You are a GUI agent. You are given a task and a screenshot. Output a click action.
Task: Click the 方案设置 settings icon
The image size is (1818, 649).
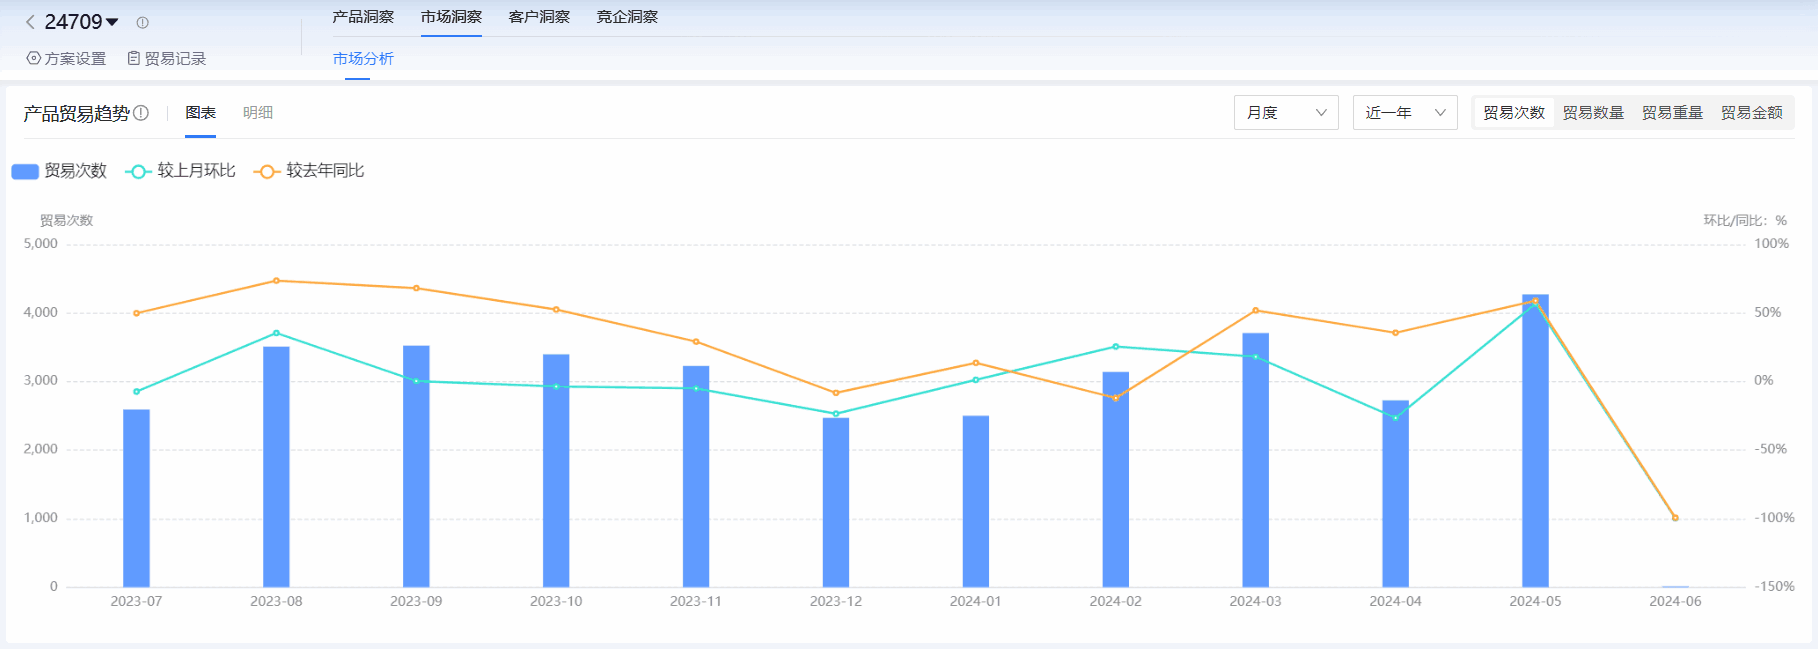(34, 58)
